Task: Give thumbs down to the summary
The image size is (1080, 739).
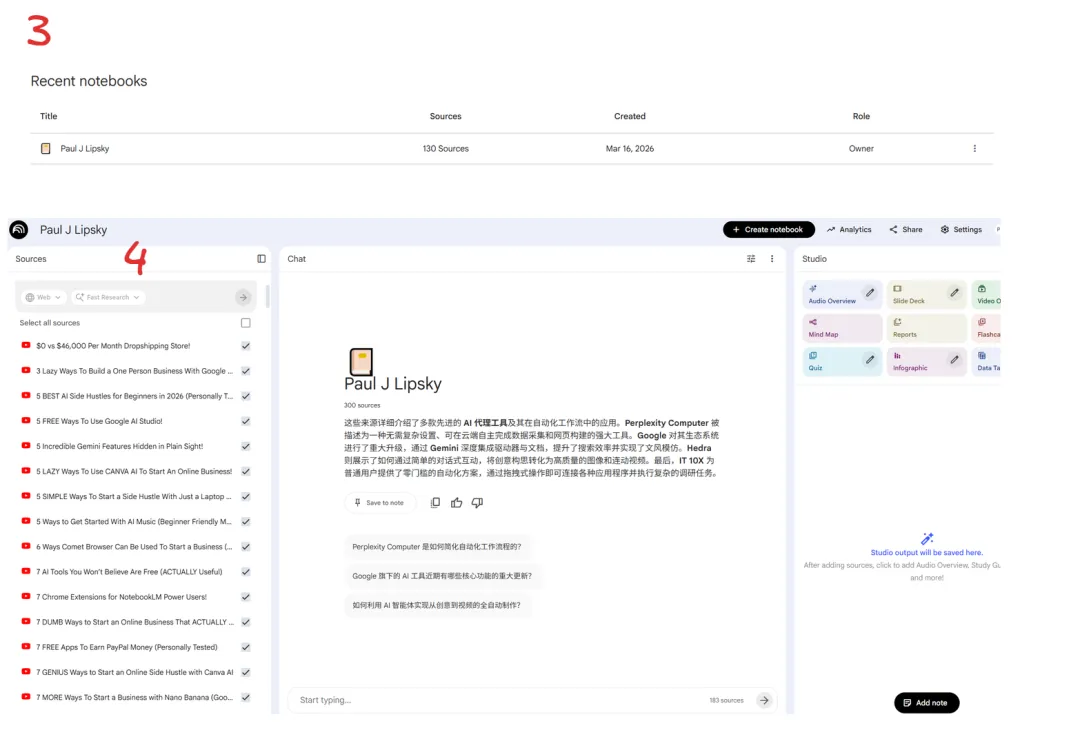Action: pyautogui.click(x=477, y=503)
